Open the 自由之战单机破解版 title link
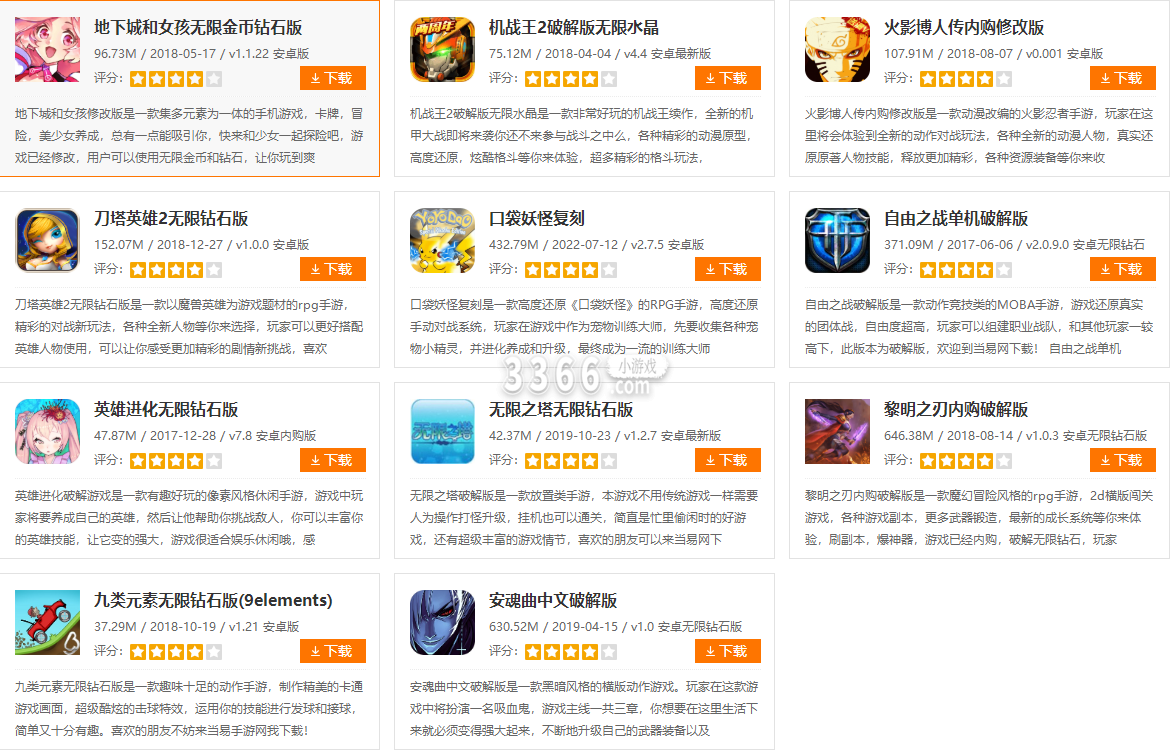1170x754 pixels. coord(956,219)
